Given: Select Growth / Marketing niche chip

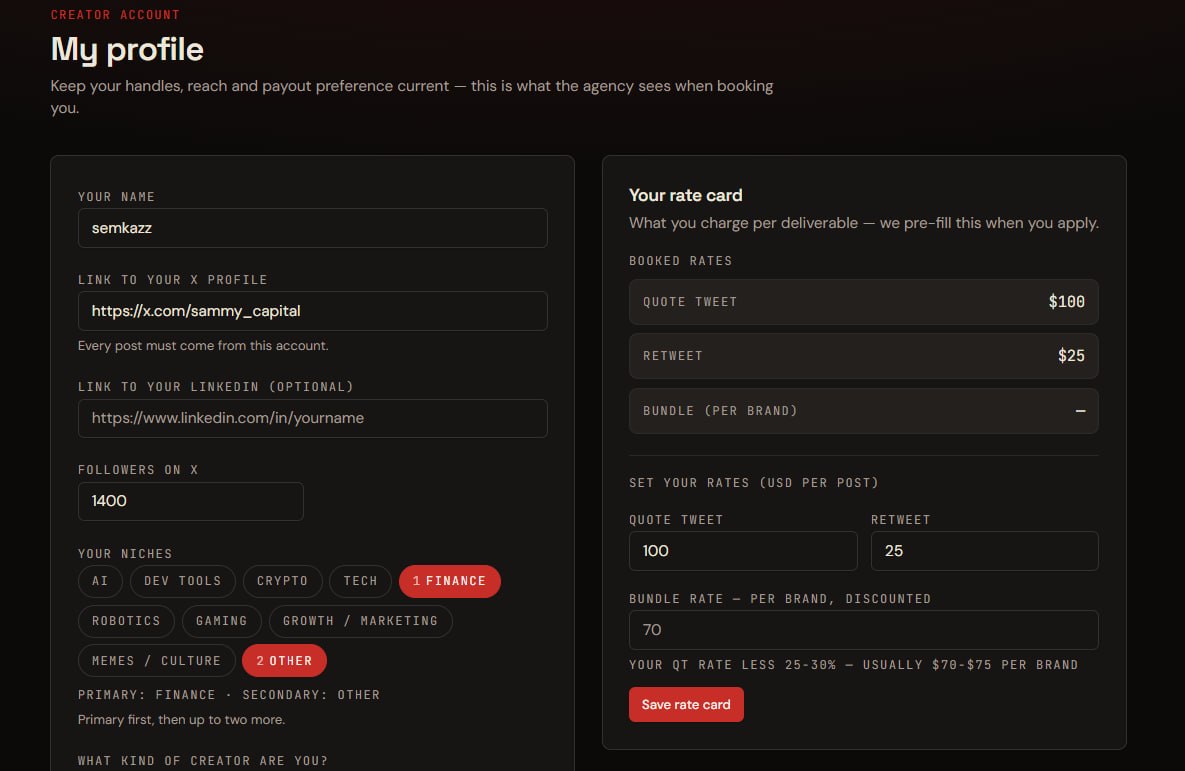Looking at the screenshot, I should coord(360,621).
